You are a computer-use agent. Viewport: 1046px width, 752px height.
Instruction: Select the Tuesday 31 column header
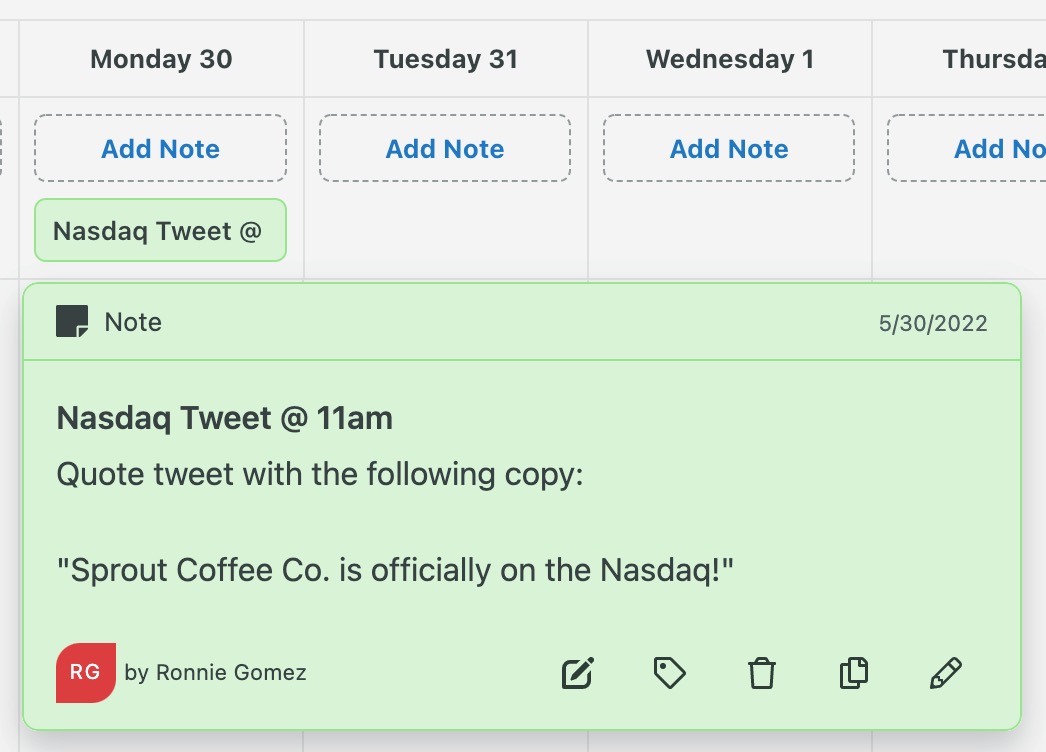[446, 60]
